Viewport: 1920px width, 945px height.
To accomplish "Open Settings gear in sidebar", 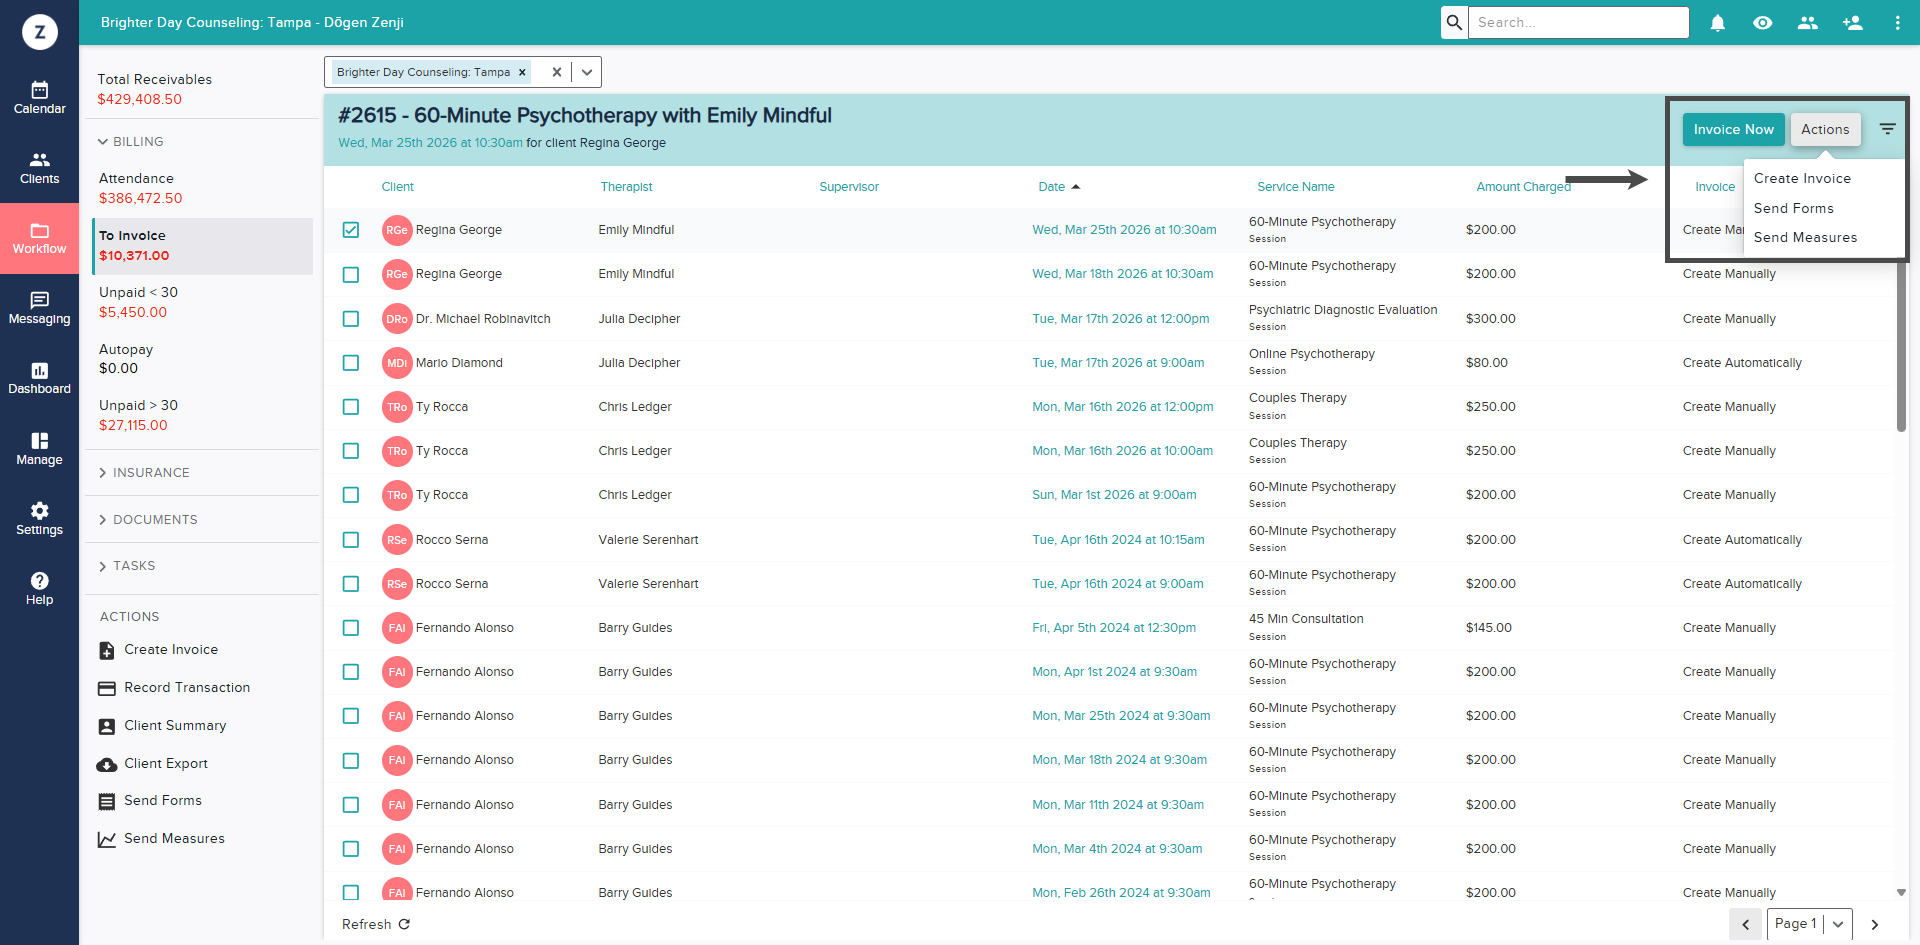I will tap(39, 511).
